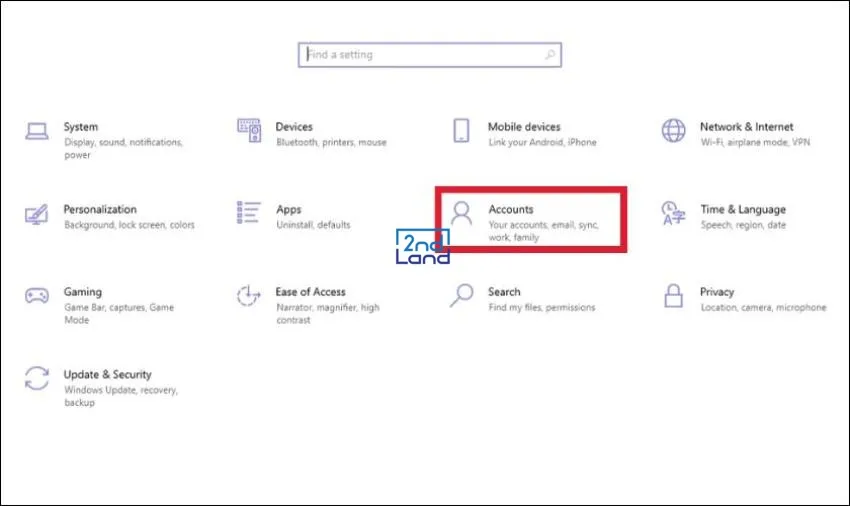850x506 pixels.
Task: Click the Devices keyboard and speaker icon
Action: (x=249, y=131)
